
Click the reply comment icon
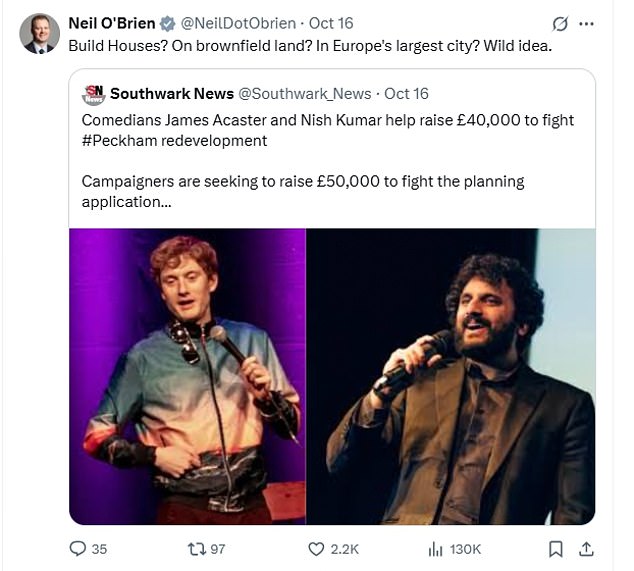[77, 549]
